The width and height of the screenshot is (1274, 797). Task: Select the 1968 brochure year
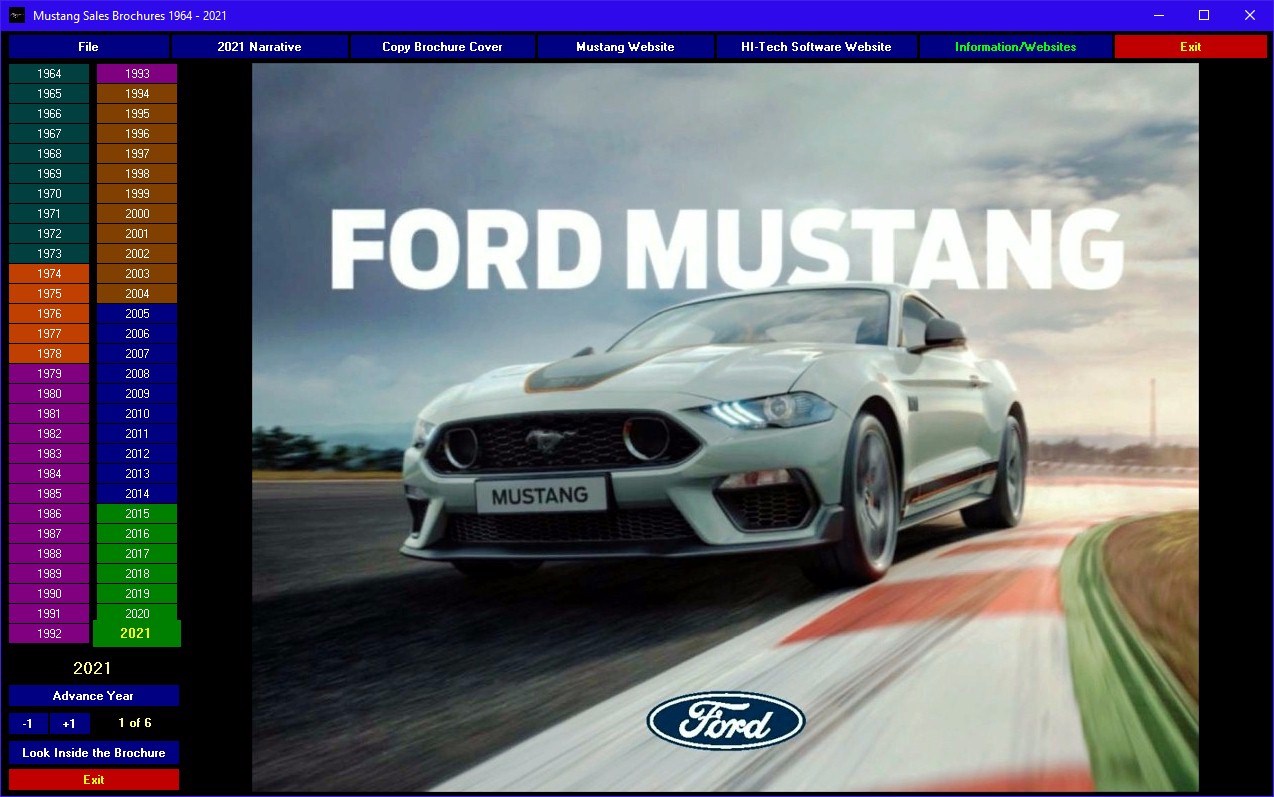pos(49,154)
